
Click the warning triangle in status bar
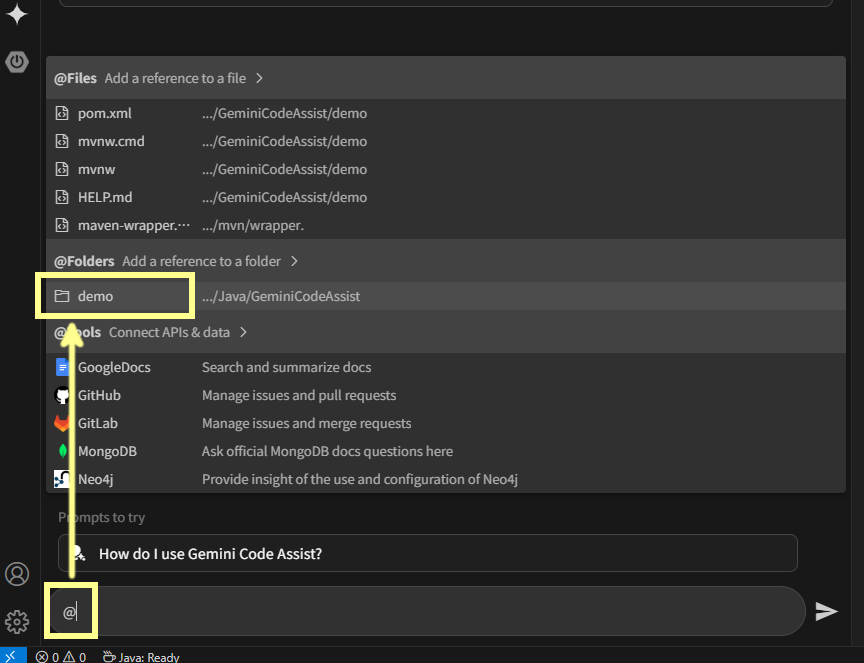pyautogui.click(x=69, y=657)
